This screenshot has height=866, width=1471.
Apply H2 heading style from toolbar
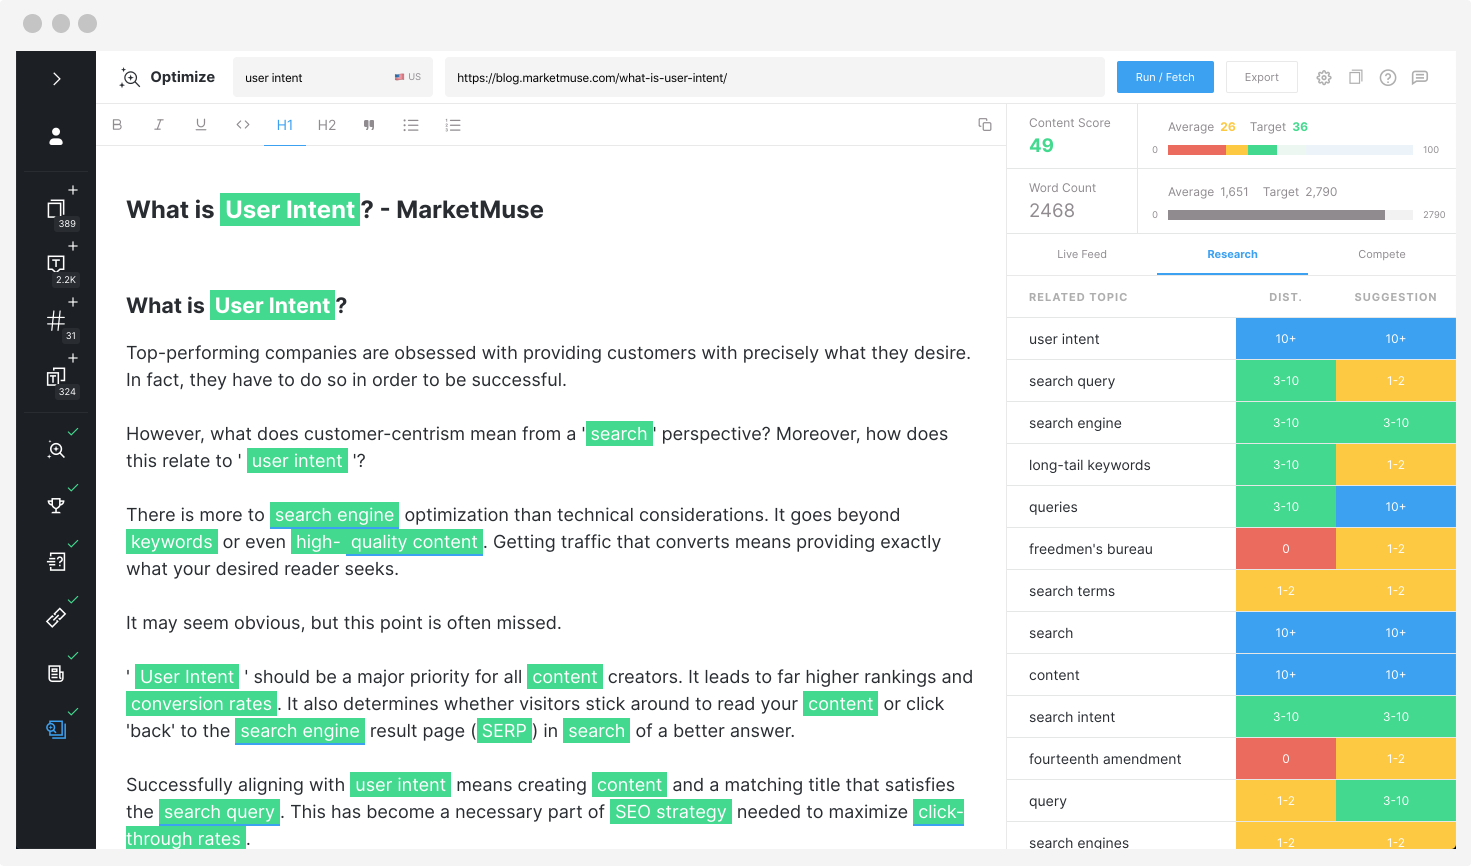326,124
